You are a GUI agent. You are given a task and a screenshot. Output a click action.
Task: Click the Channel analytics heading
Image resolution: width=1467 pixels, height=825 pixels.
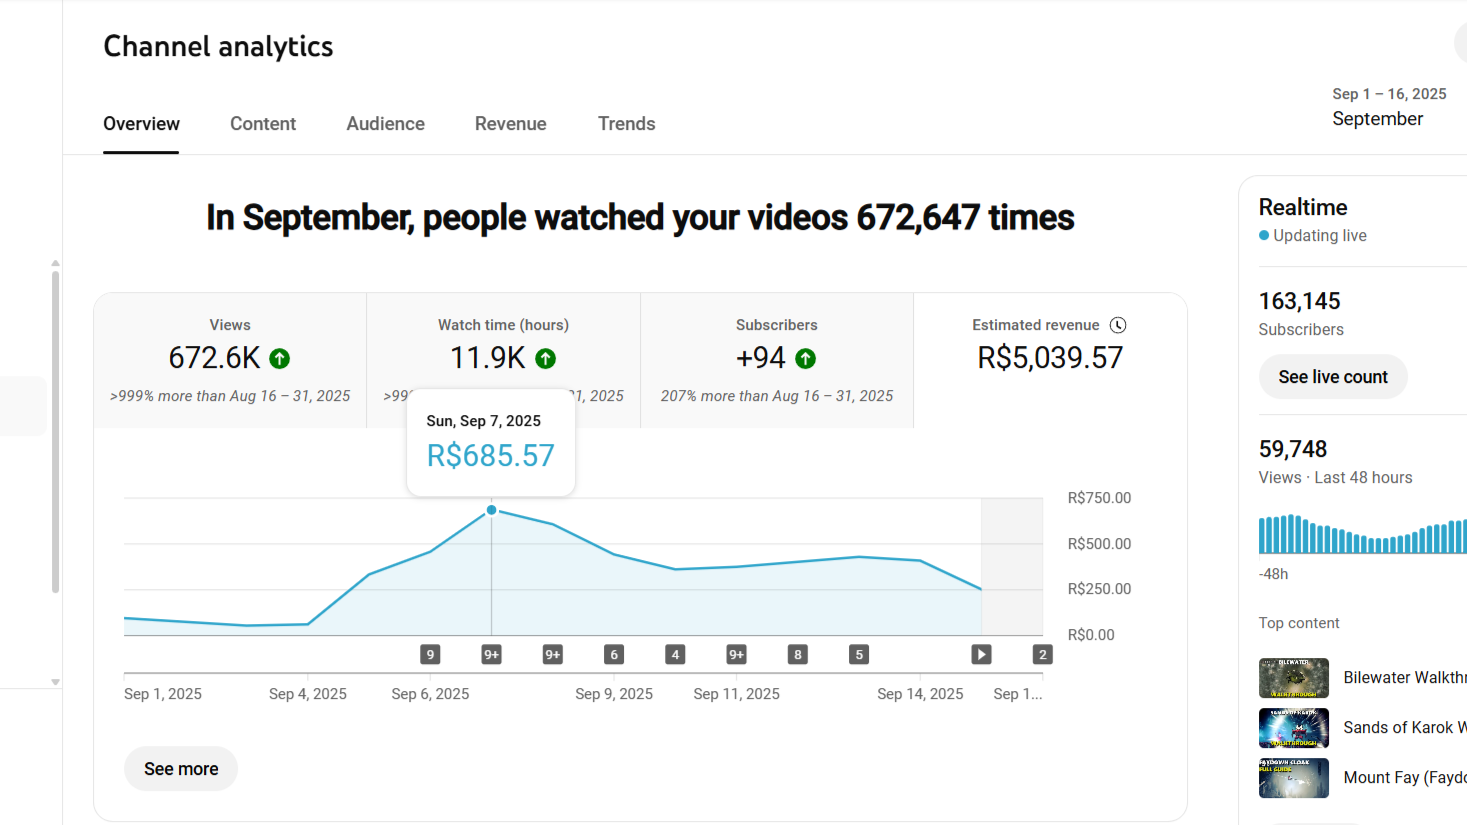218,46
